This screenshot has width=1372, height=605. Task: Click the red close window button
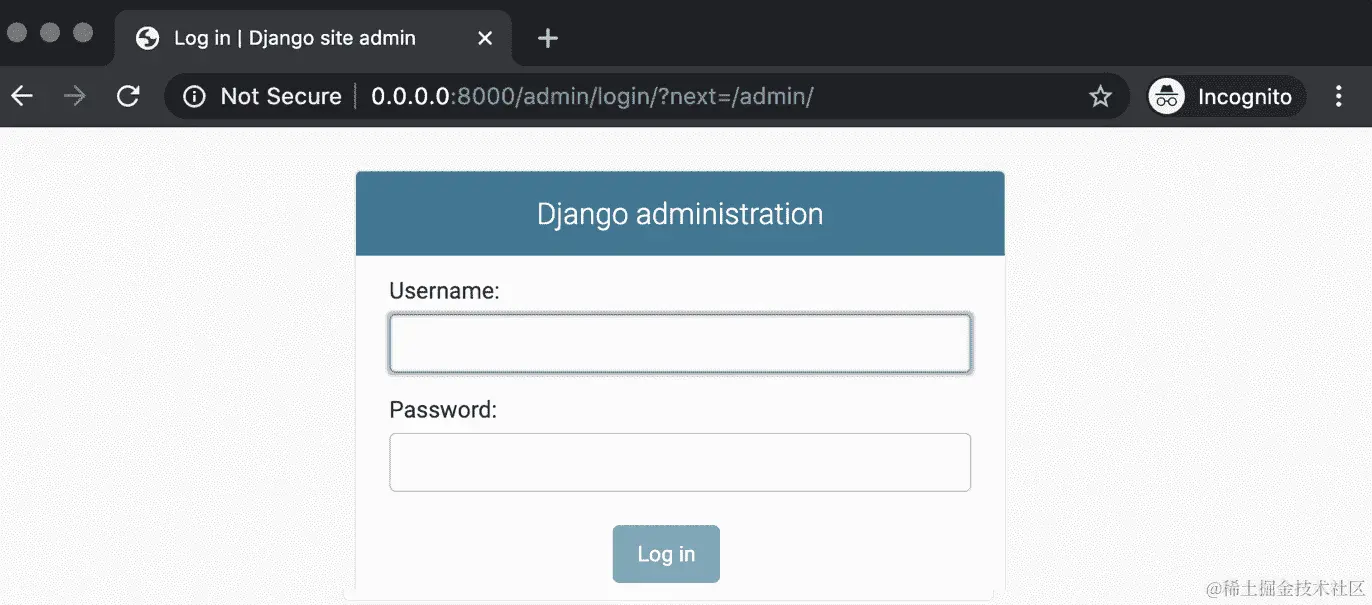point(16,32)
